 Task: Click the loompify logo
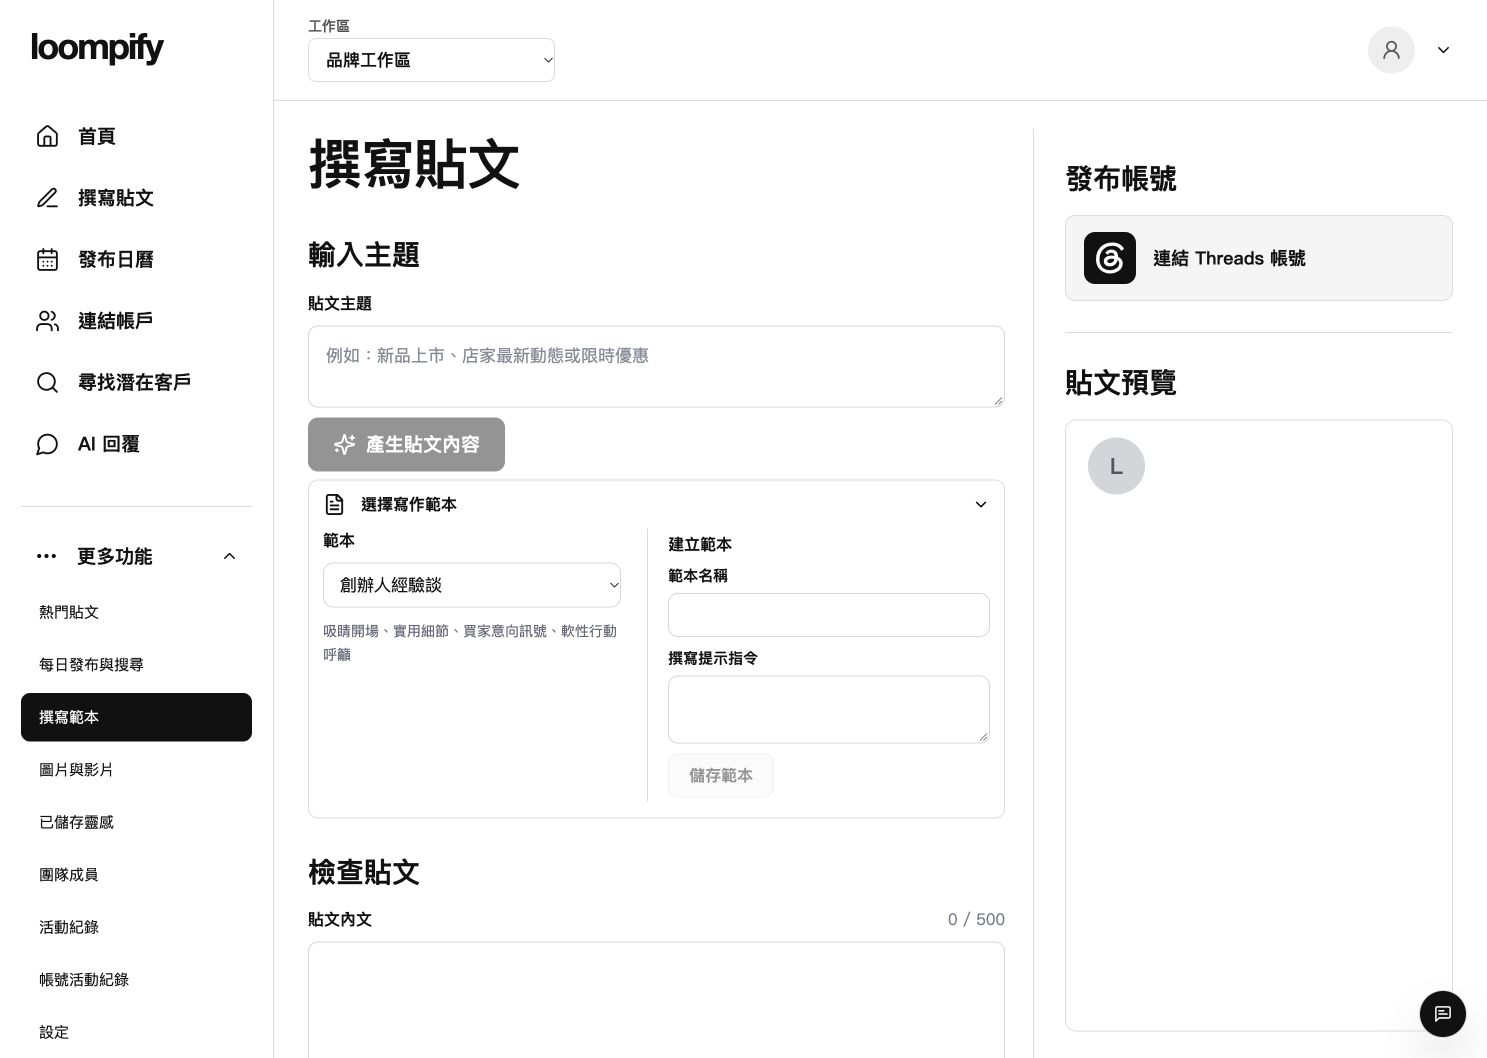click(97, 48)
